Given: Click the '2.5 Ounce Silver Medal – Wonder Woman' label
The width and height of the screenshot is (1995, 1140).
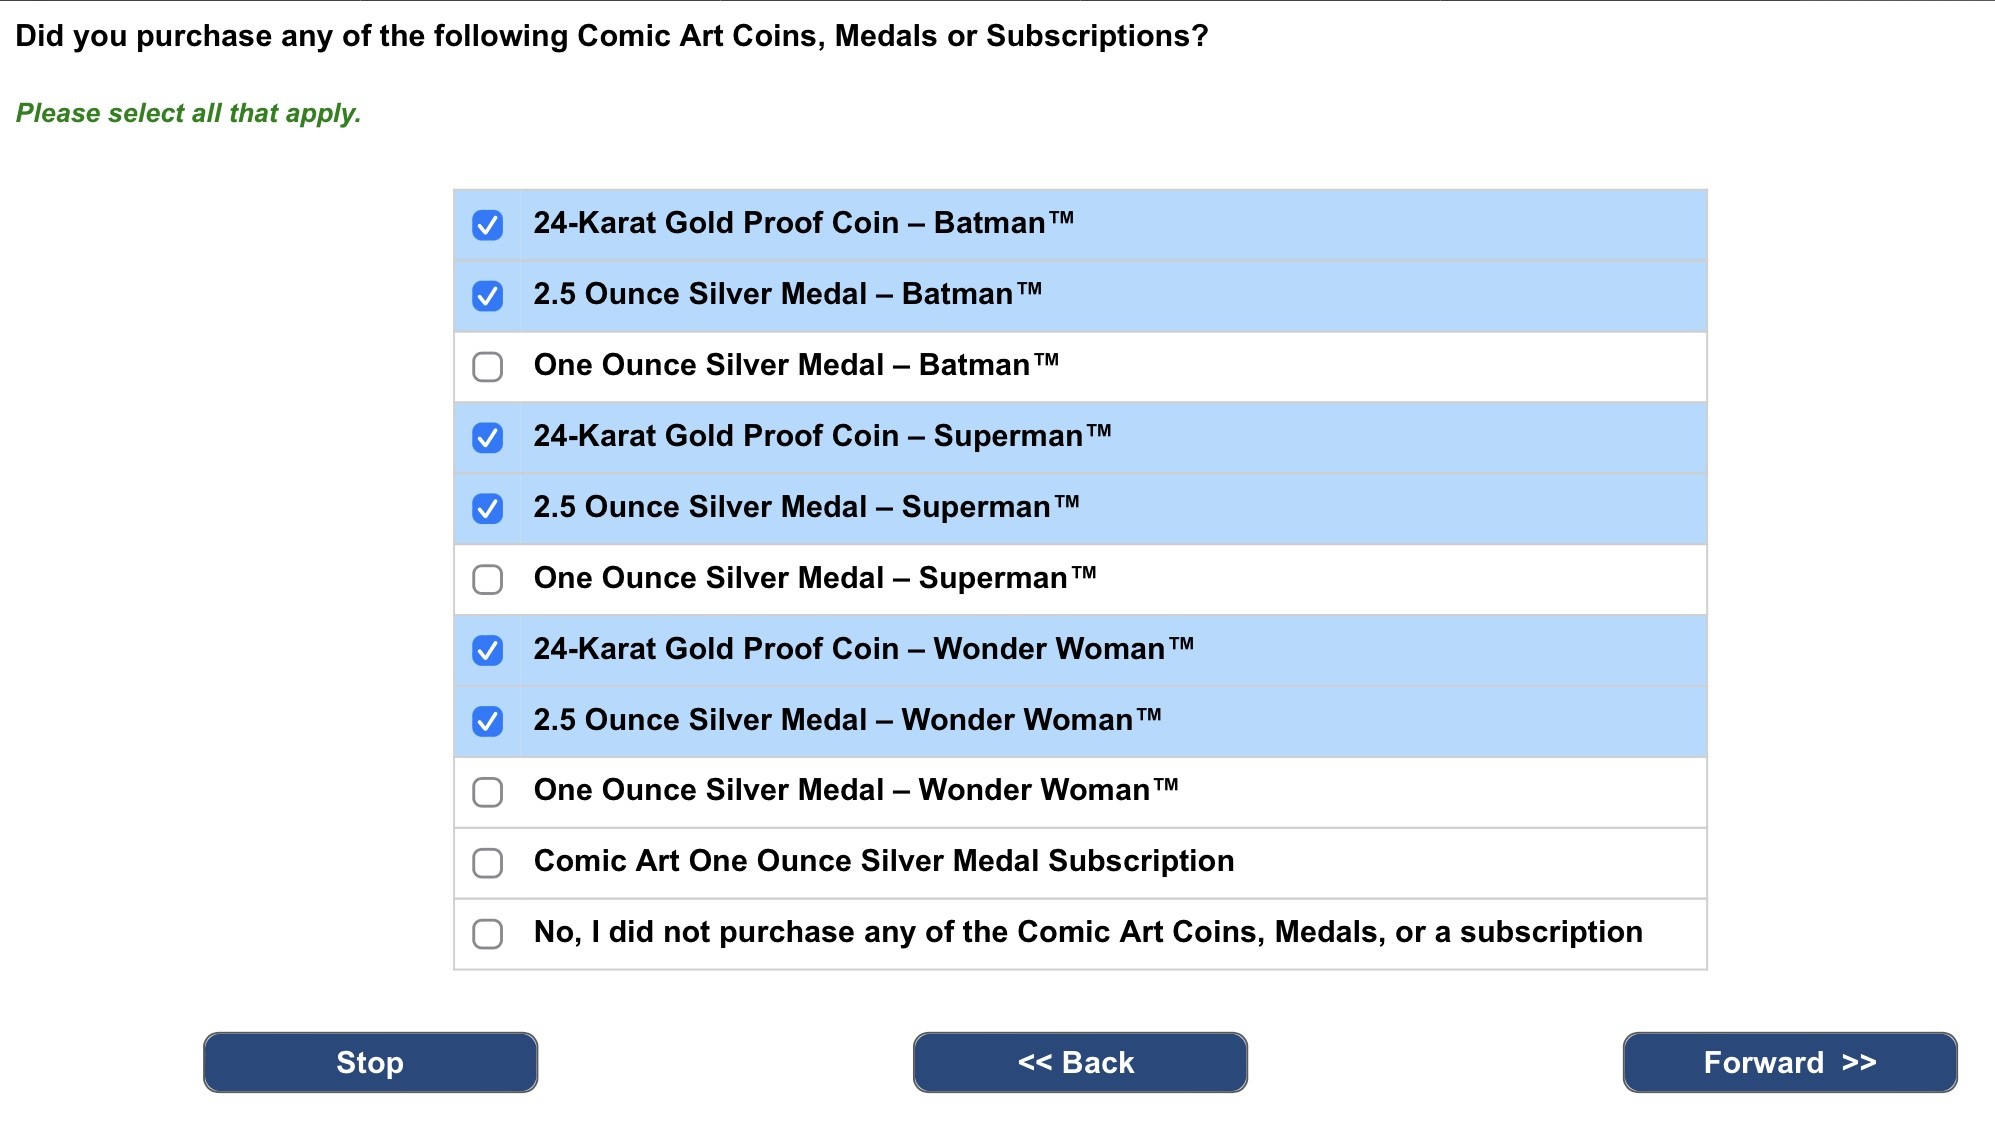Looking at the screenshot, I should [x=846, y=720].
